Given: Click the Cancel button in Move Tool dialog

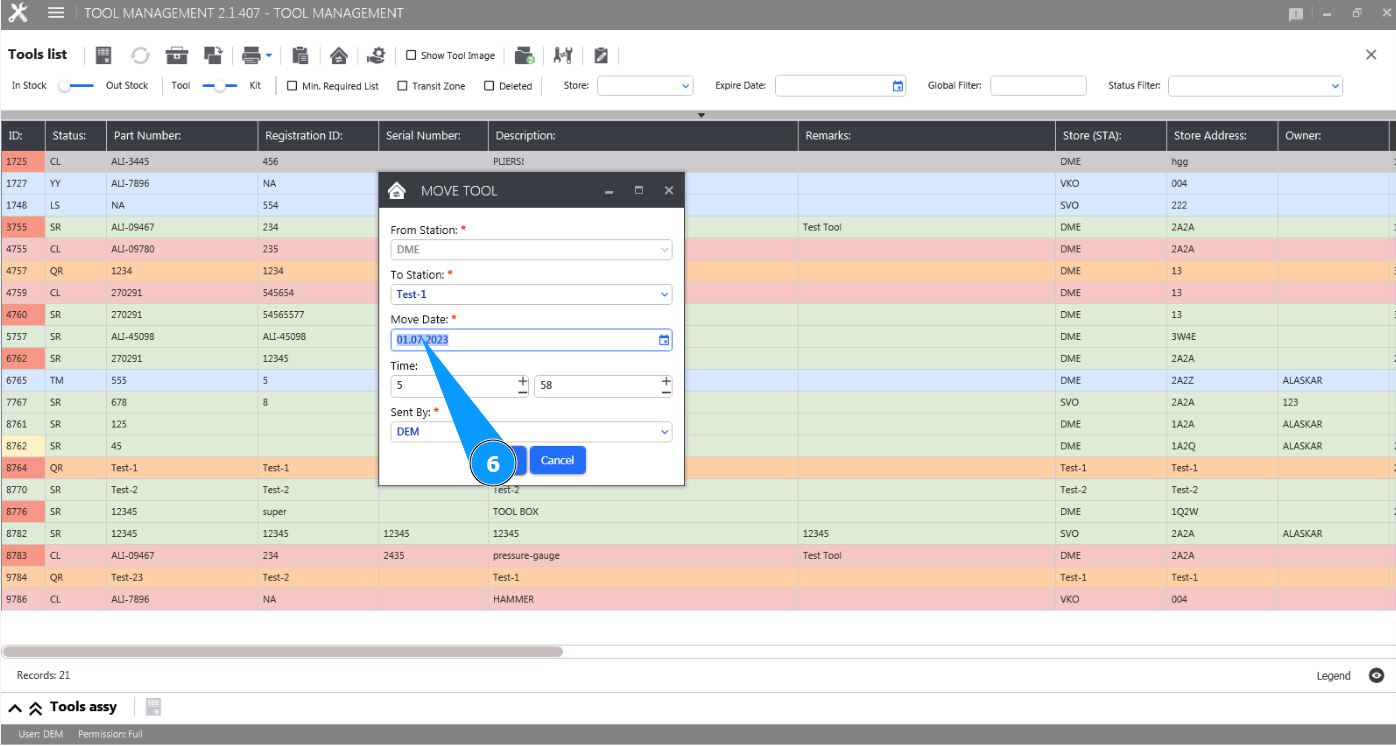Looking at the screenshot, I should pos(557,460).
